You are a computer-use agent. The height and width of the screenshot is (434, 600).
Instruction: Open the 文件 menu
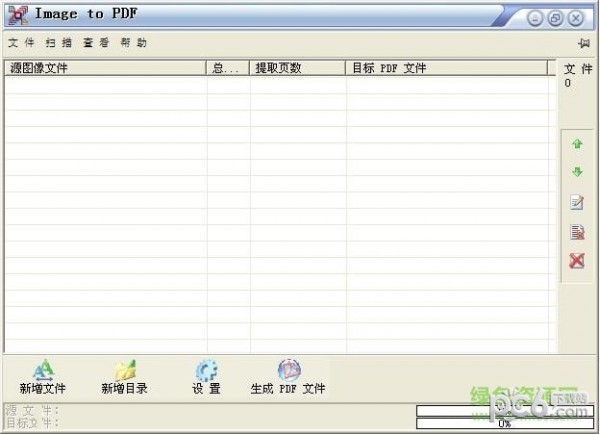[21, 42]
